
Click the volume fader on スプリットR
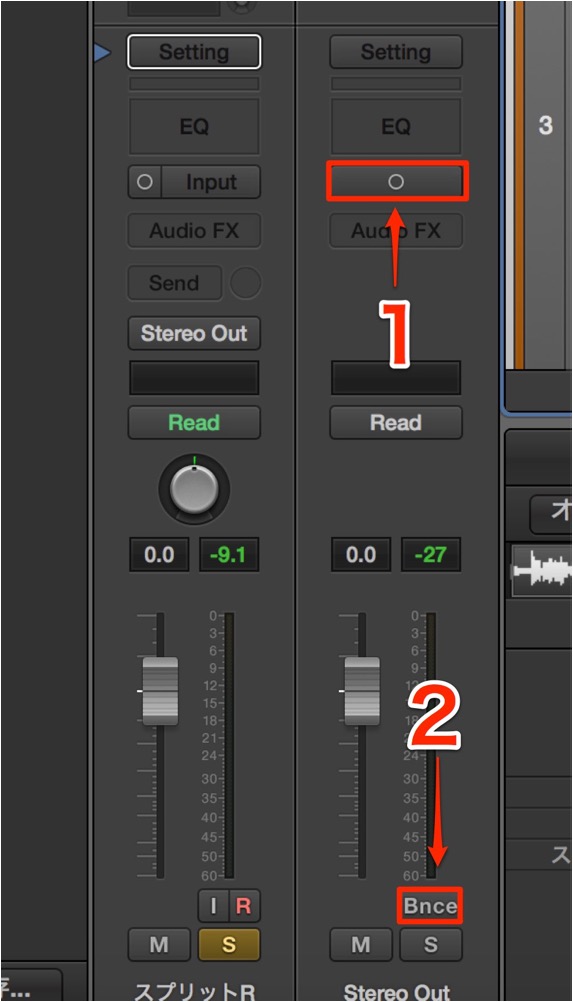160,691
